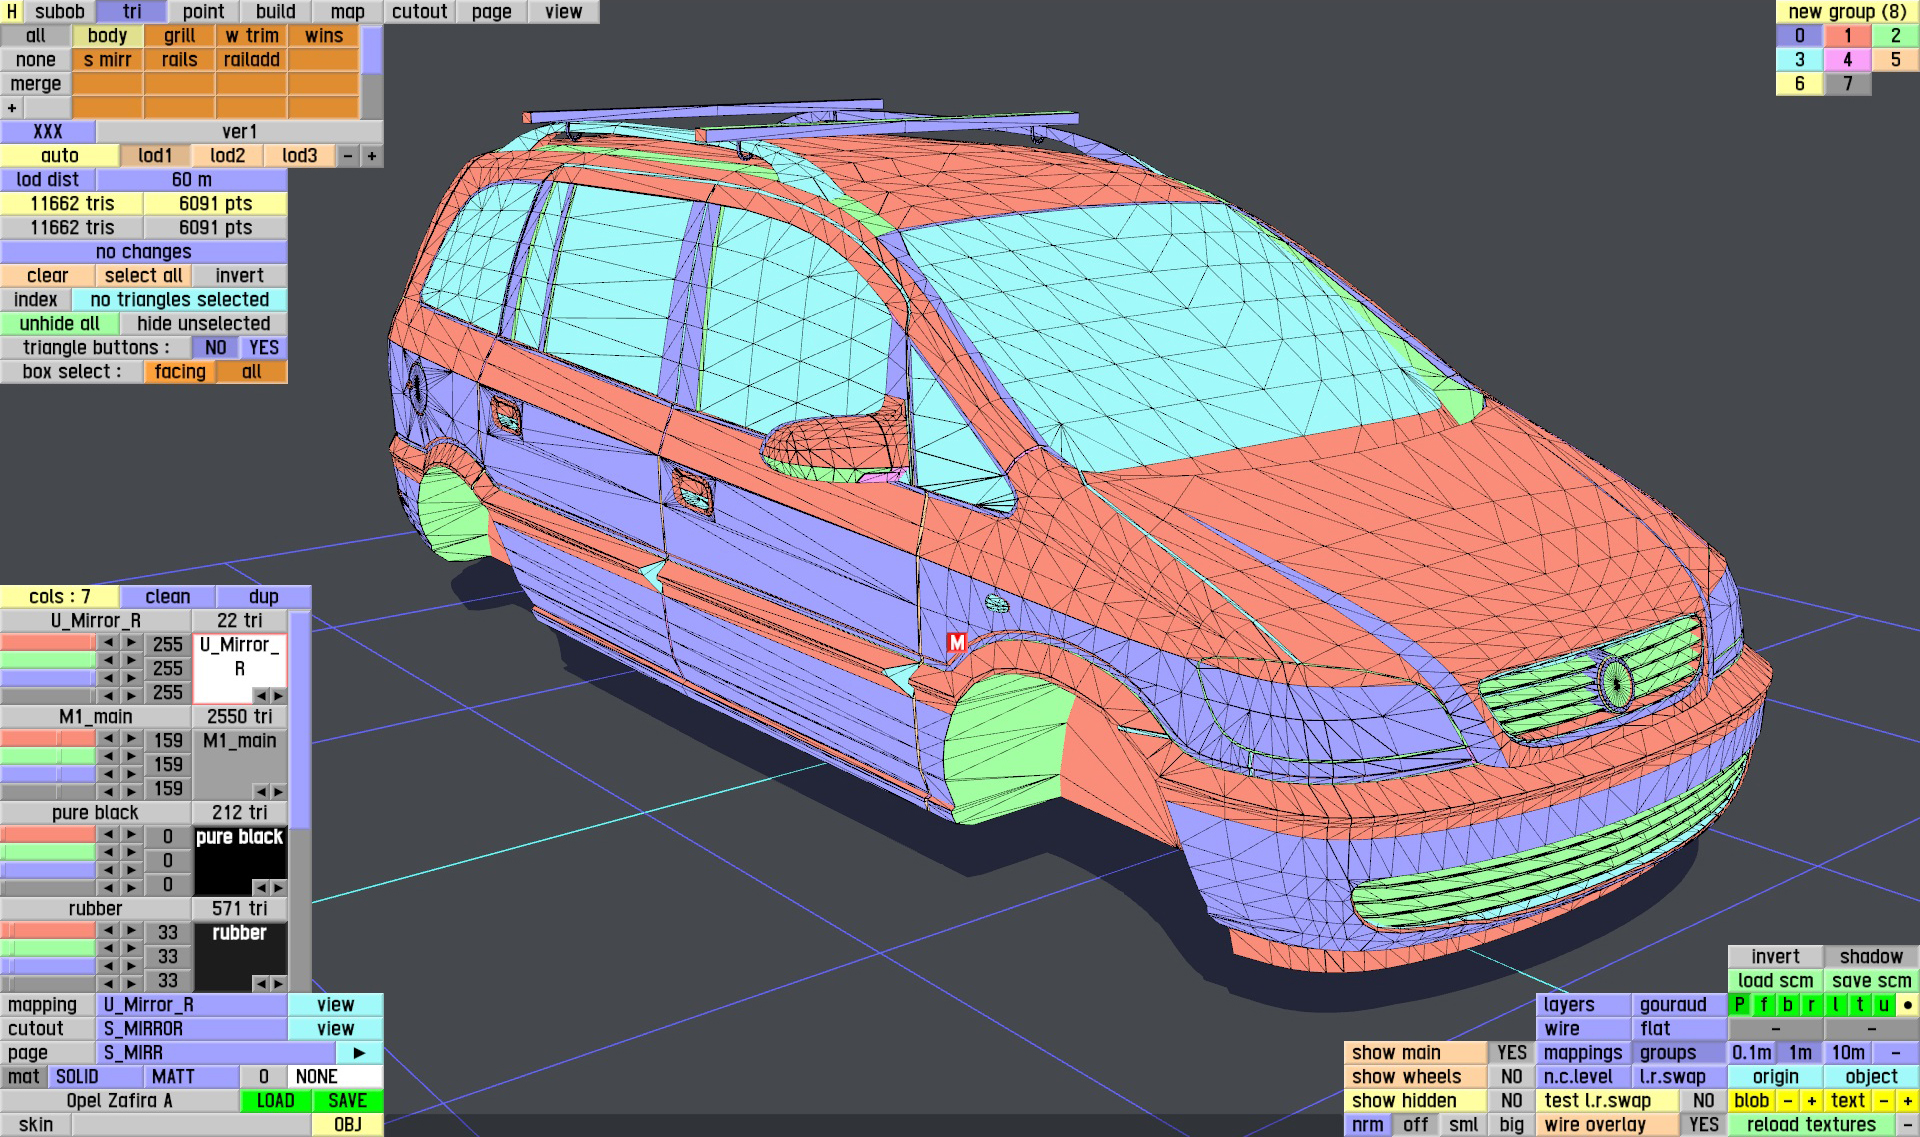Click plus button below merge
The height and width of the screenshot is (1137, 1920).
(x=12, y=108)
